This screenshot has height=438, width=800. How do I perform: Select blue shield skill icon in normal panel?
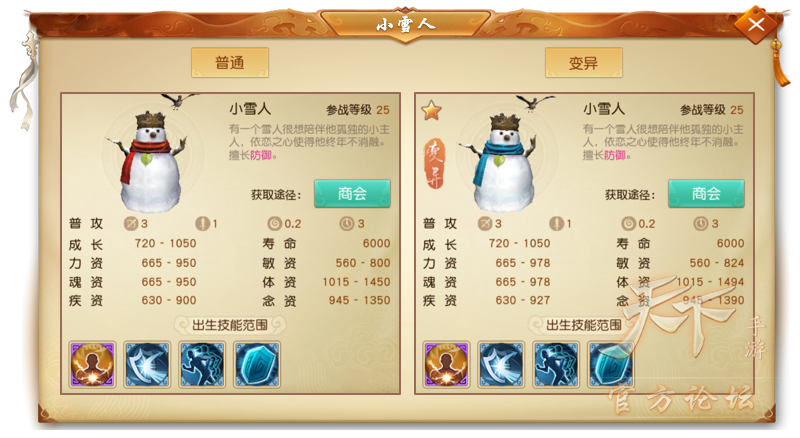[258, 364]
